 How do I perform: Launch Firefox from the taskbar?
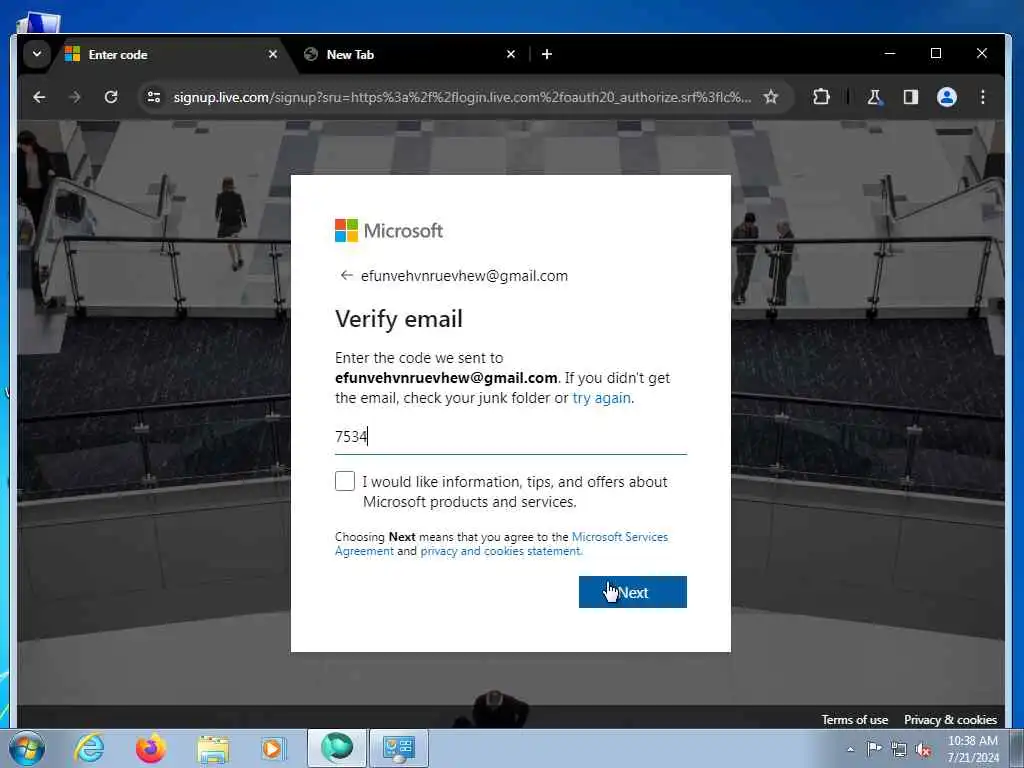click(x=151, y=748)
